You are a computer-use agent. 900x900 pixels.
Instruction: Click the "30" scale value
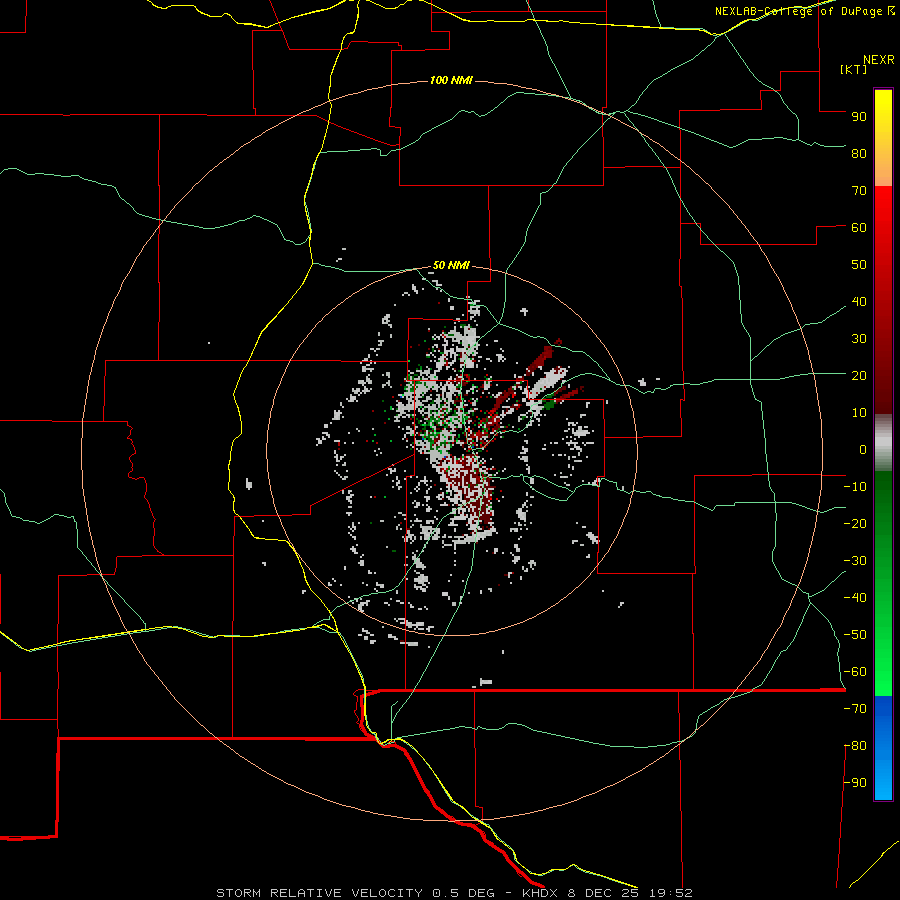tap(859, 339)
